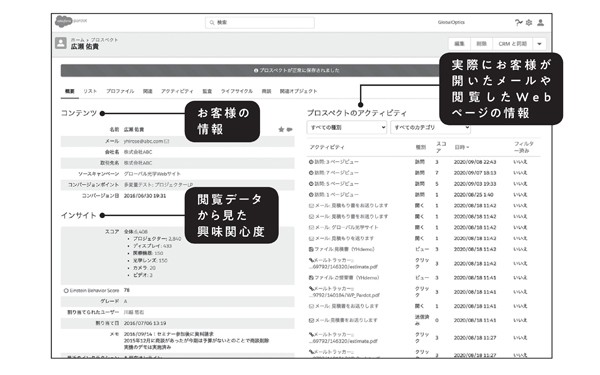Switch to the 監査 tab

coord(207,91)
